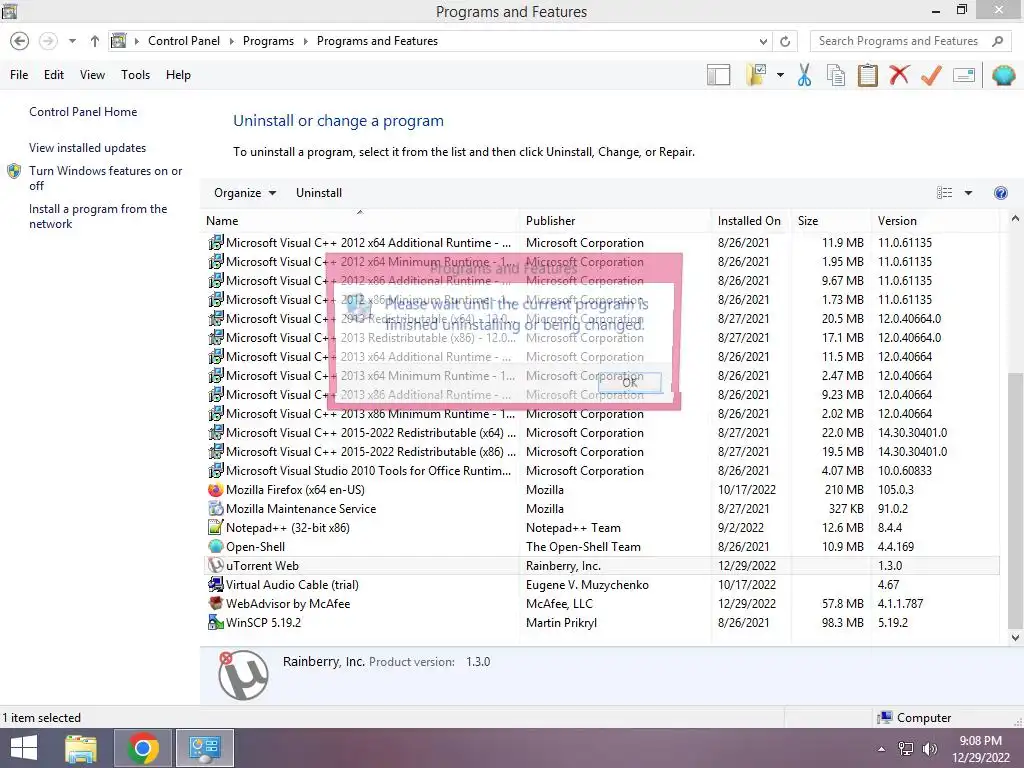Screen dimensions: 1024x768
Task: Select Mozilla Maintenance Service entry
Action: coord(600,509)
